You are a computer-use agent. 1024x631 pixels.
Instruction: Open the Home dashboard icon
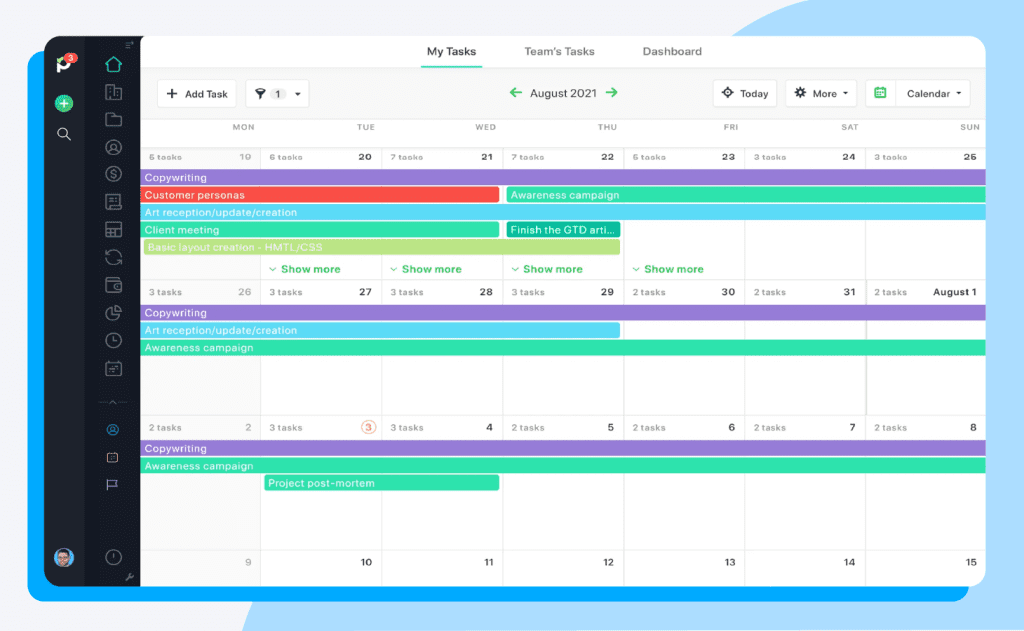[x=113, y=63]
